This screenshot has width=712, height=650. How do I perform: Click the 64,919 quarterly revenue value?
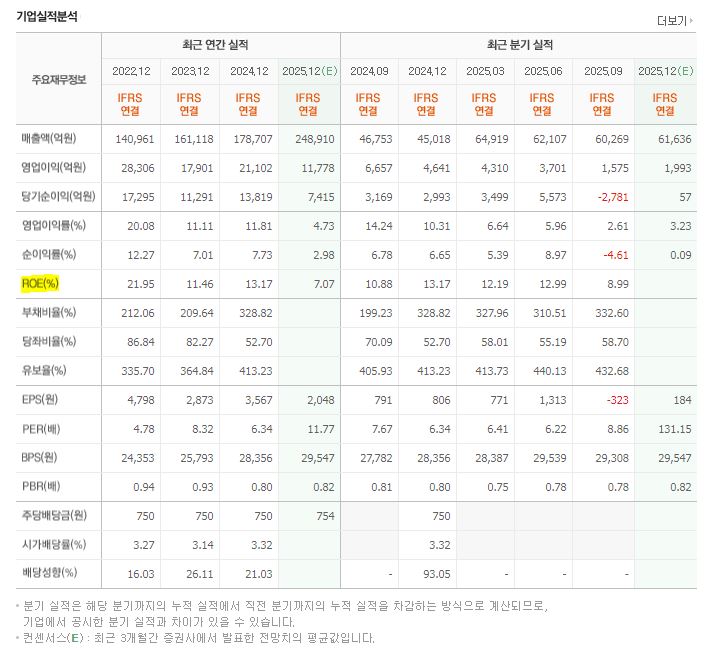click(492, 139)
